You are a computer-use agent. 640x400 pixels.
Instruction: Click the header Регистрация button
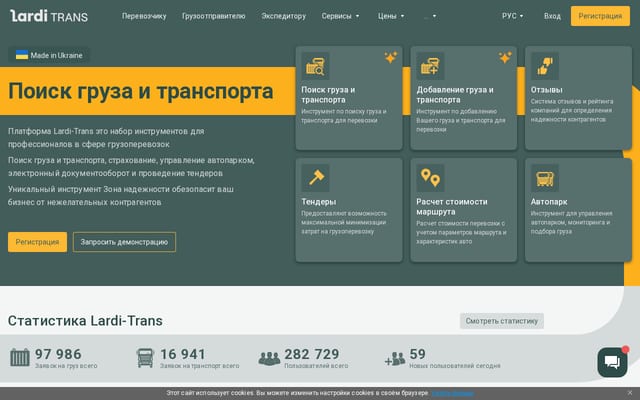click(x=600, y=16)
